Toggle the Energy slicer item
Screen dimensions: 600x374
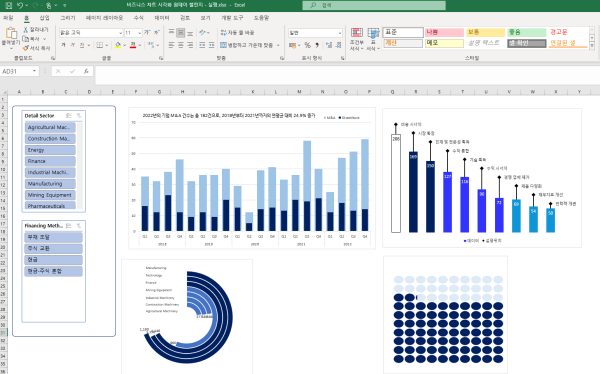tap(50, 150)
